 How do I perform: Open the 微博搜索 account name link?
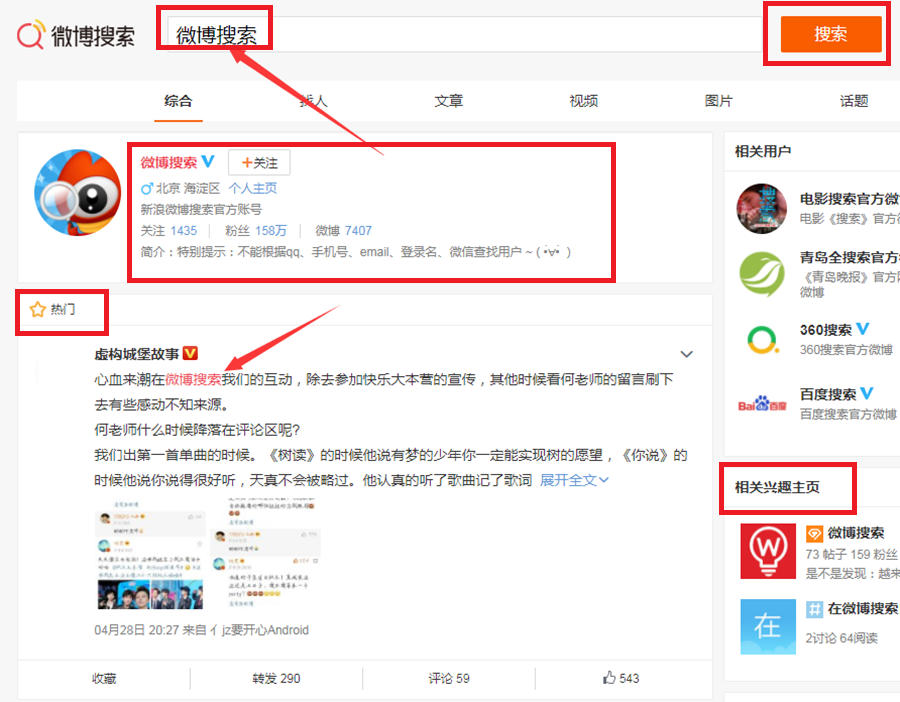point(169,162)
